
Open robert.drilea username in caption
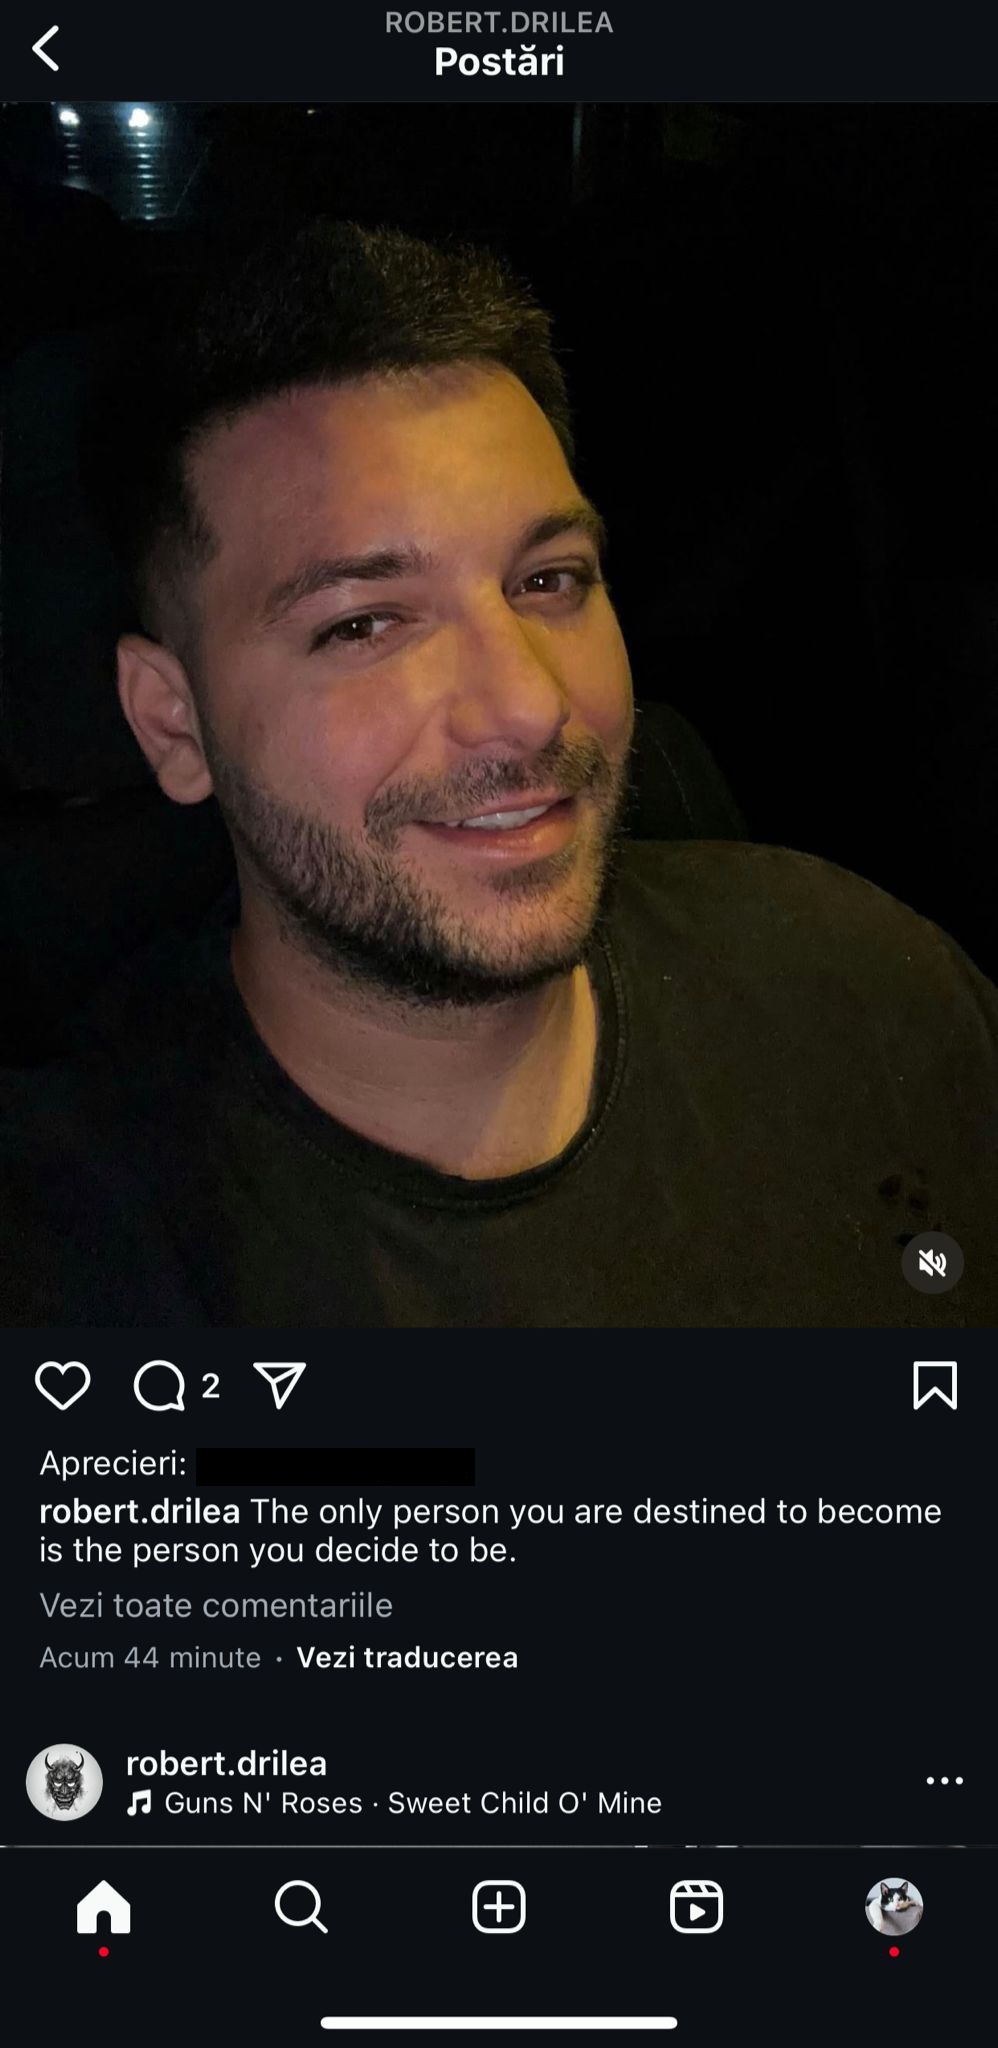tap(140, 1510)
